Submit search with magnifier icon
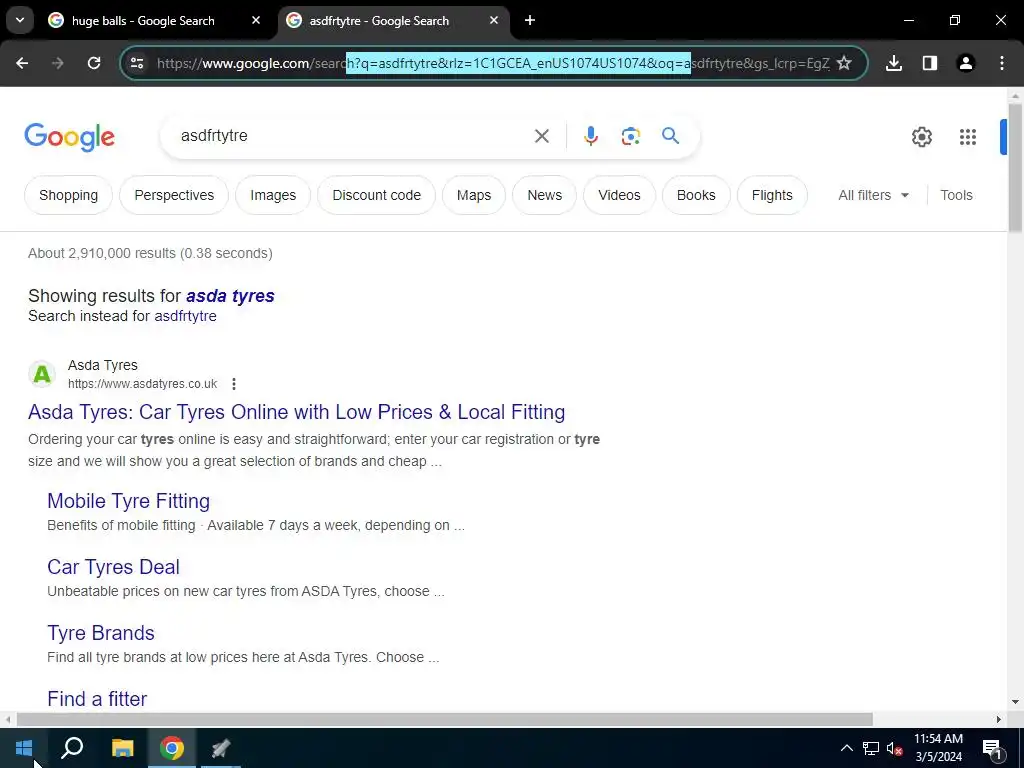 click(670, 136)
